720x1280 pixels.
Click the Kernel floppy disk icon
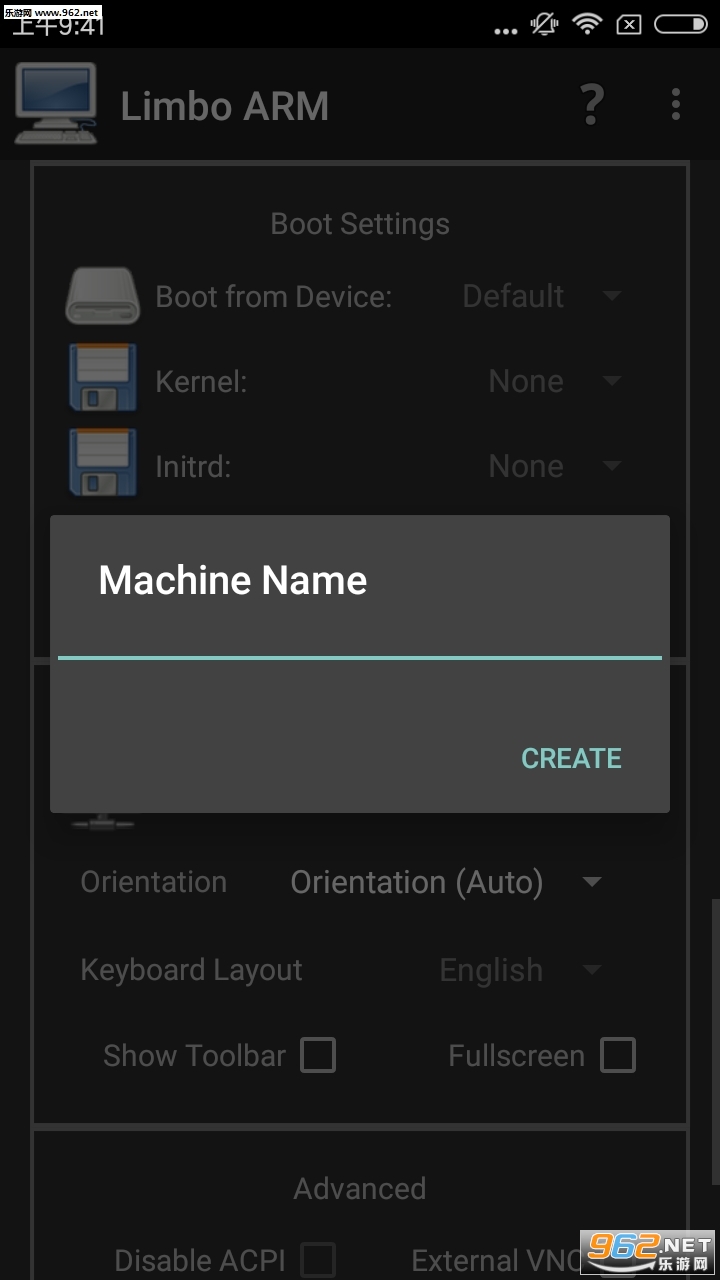[x=103, y=379]
